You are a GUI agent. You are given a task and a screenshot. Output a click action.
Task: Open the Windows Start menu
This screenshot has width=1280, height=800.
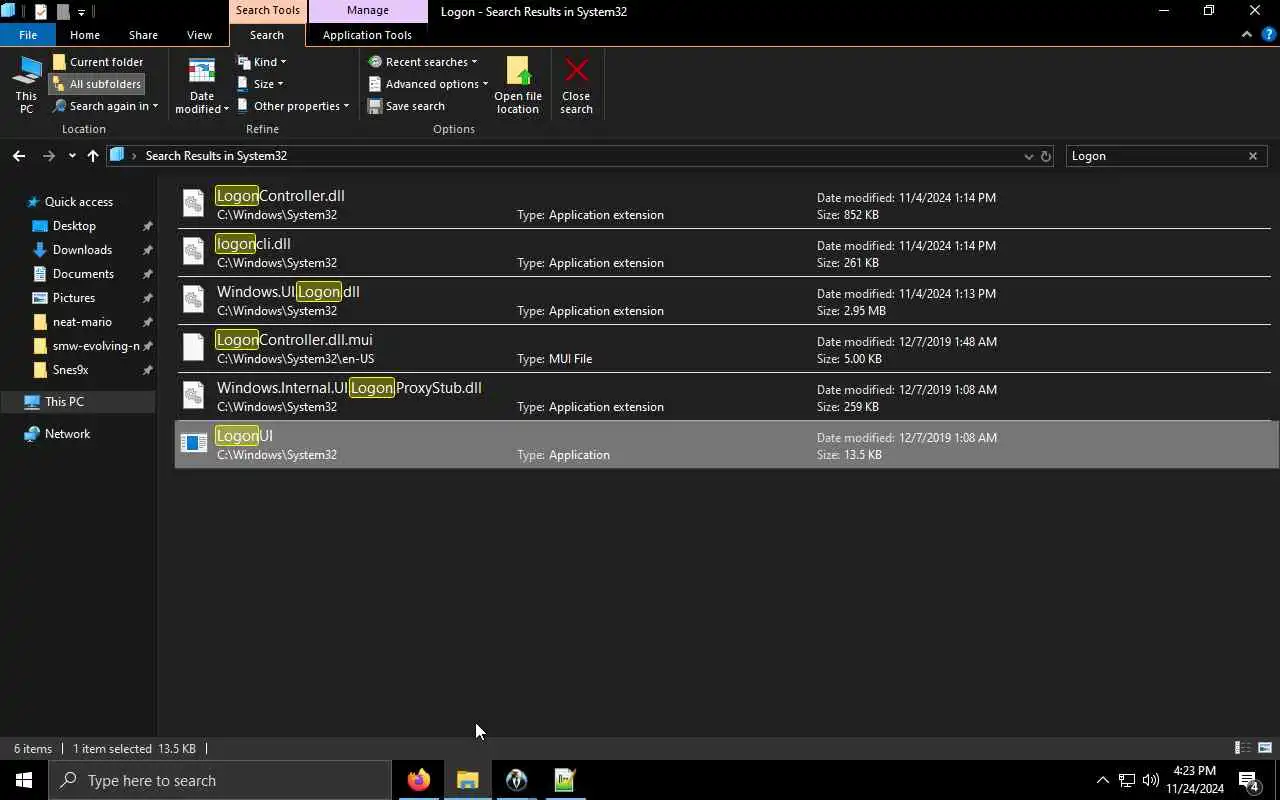click(x=24, y=780)
